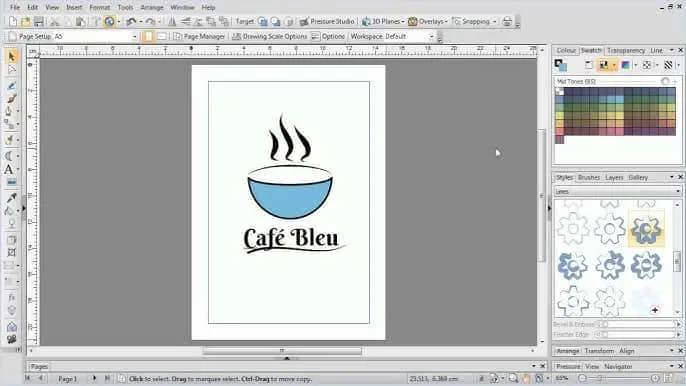Open the Tools menu
Screen dimensions: 686x386
(x=125, y=7)
